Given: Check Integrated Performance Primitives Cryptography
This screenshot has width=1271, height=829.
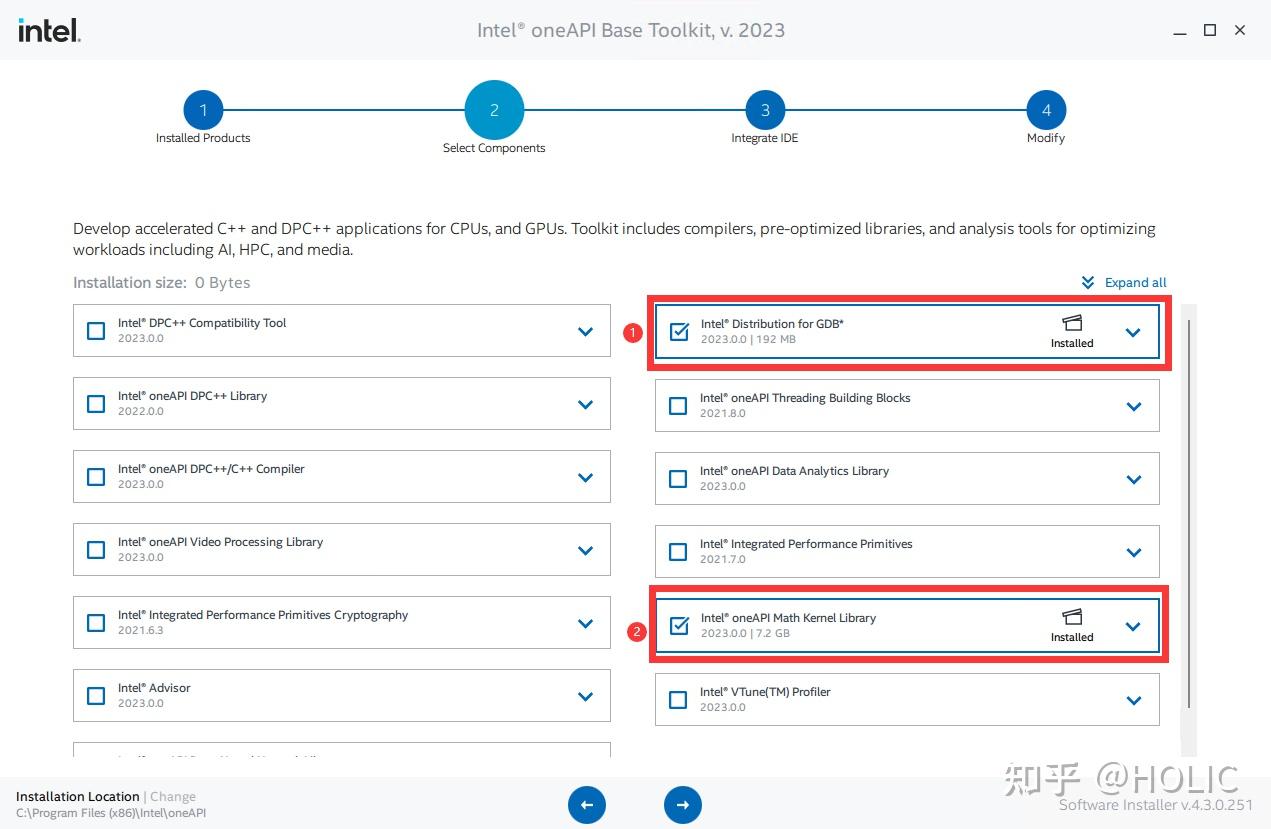Looking at the screenshot, I should (96, 623).
